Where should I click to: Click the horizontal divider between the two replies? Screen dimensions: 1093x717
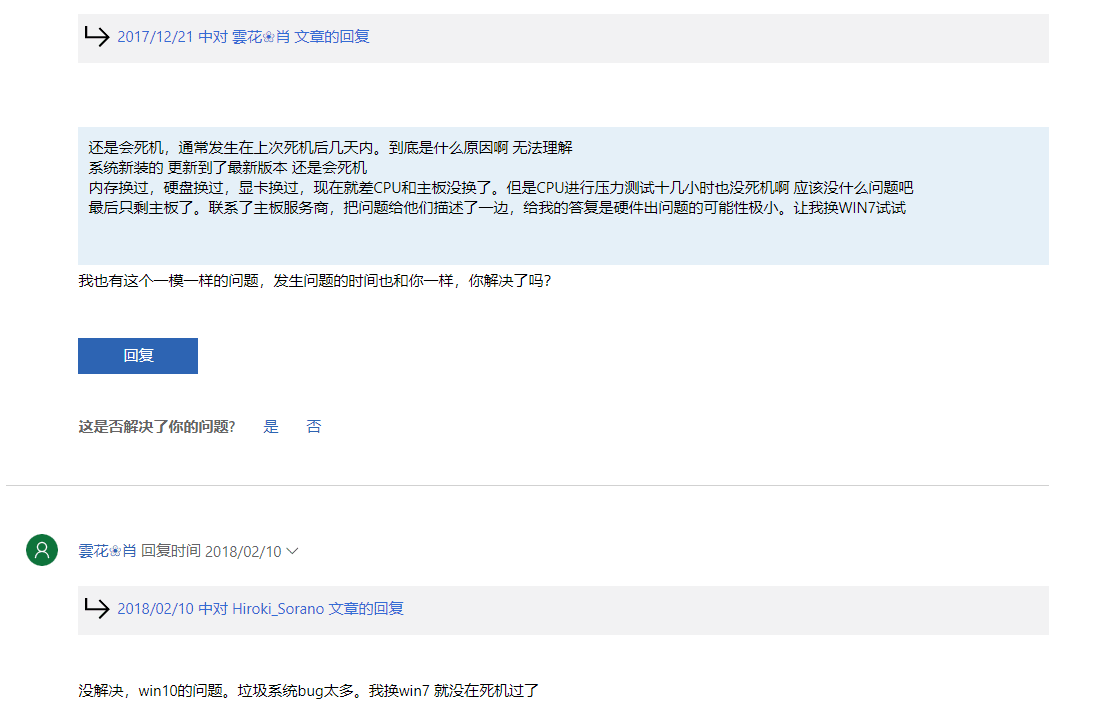pos(527,486)
